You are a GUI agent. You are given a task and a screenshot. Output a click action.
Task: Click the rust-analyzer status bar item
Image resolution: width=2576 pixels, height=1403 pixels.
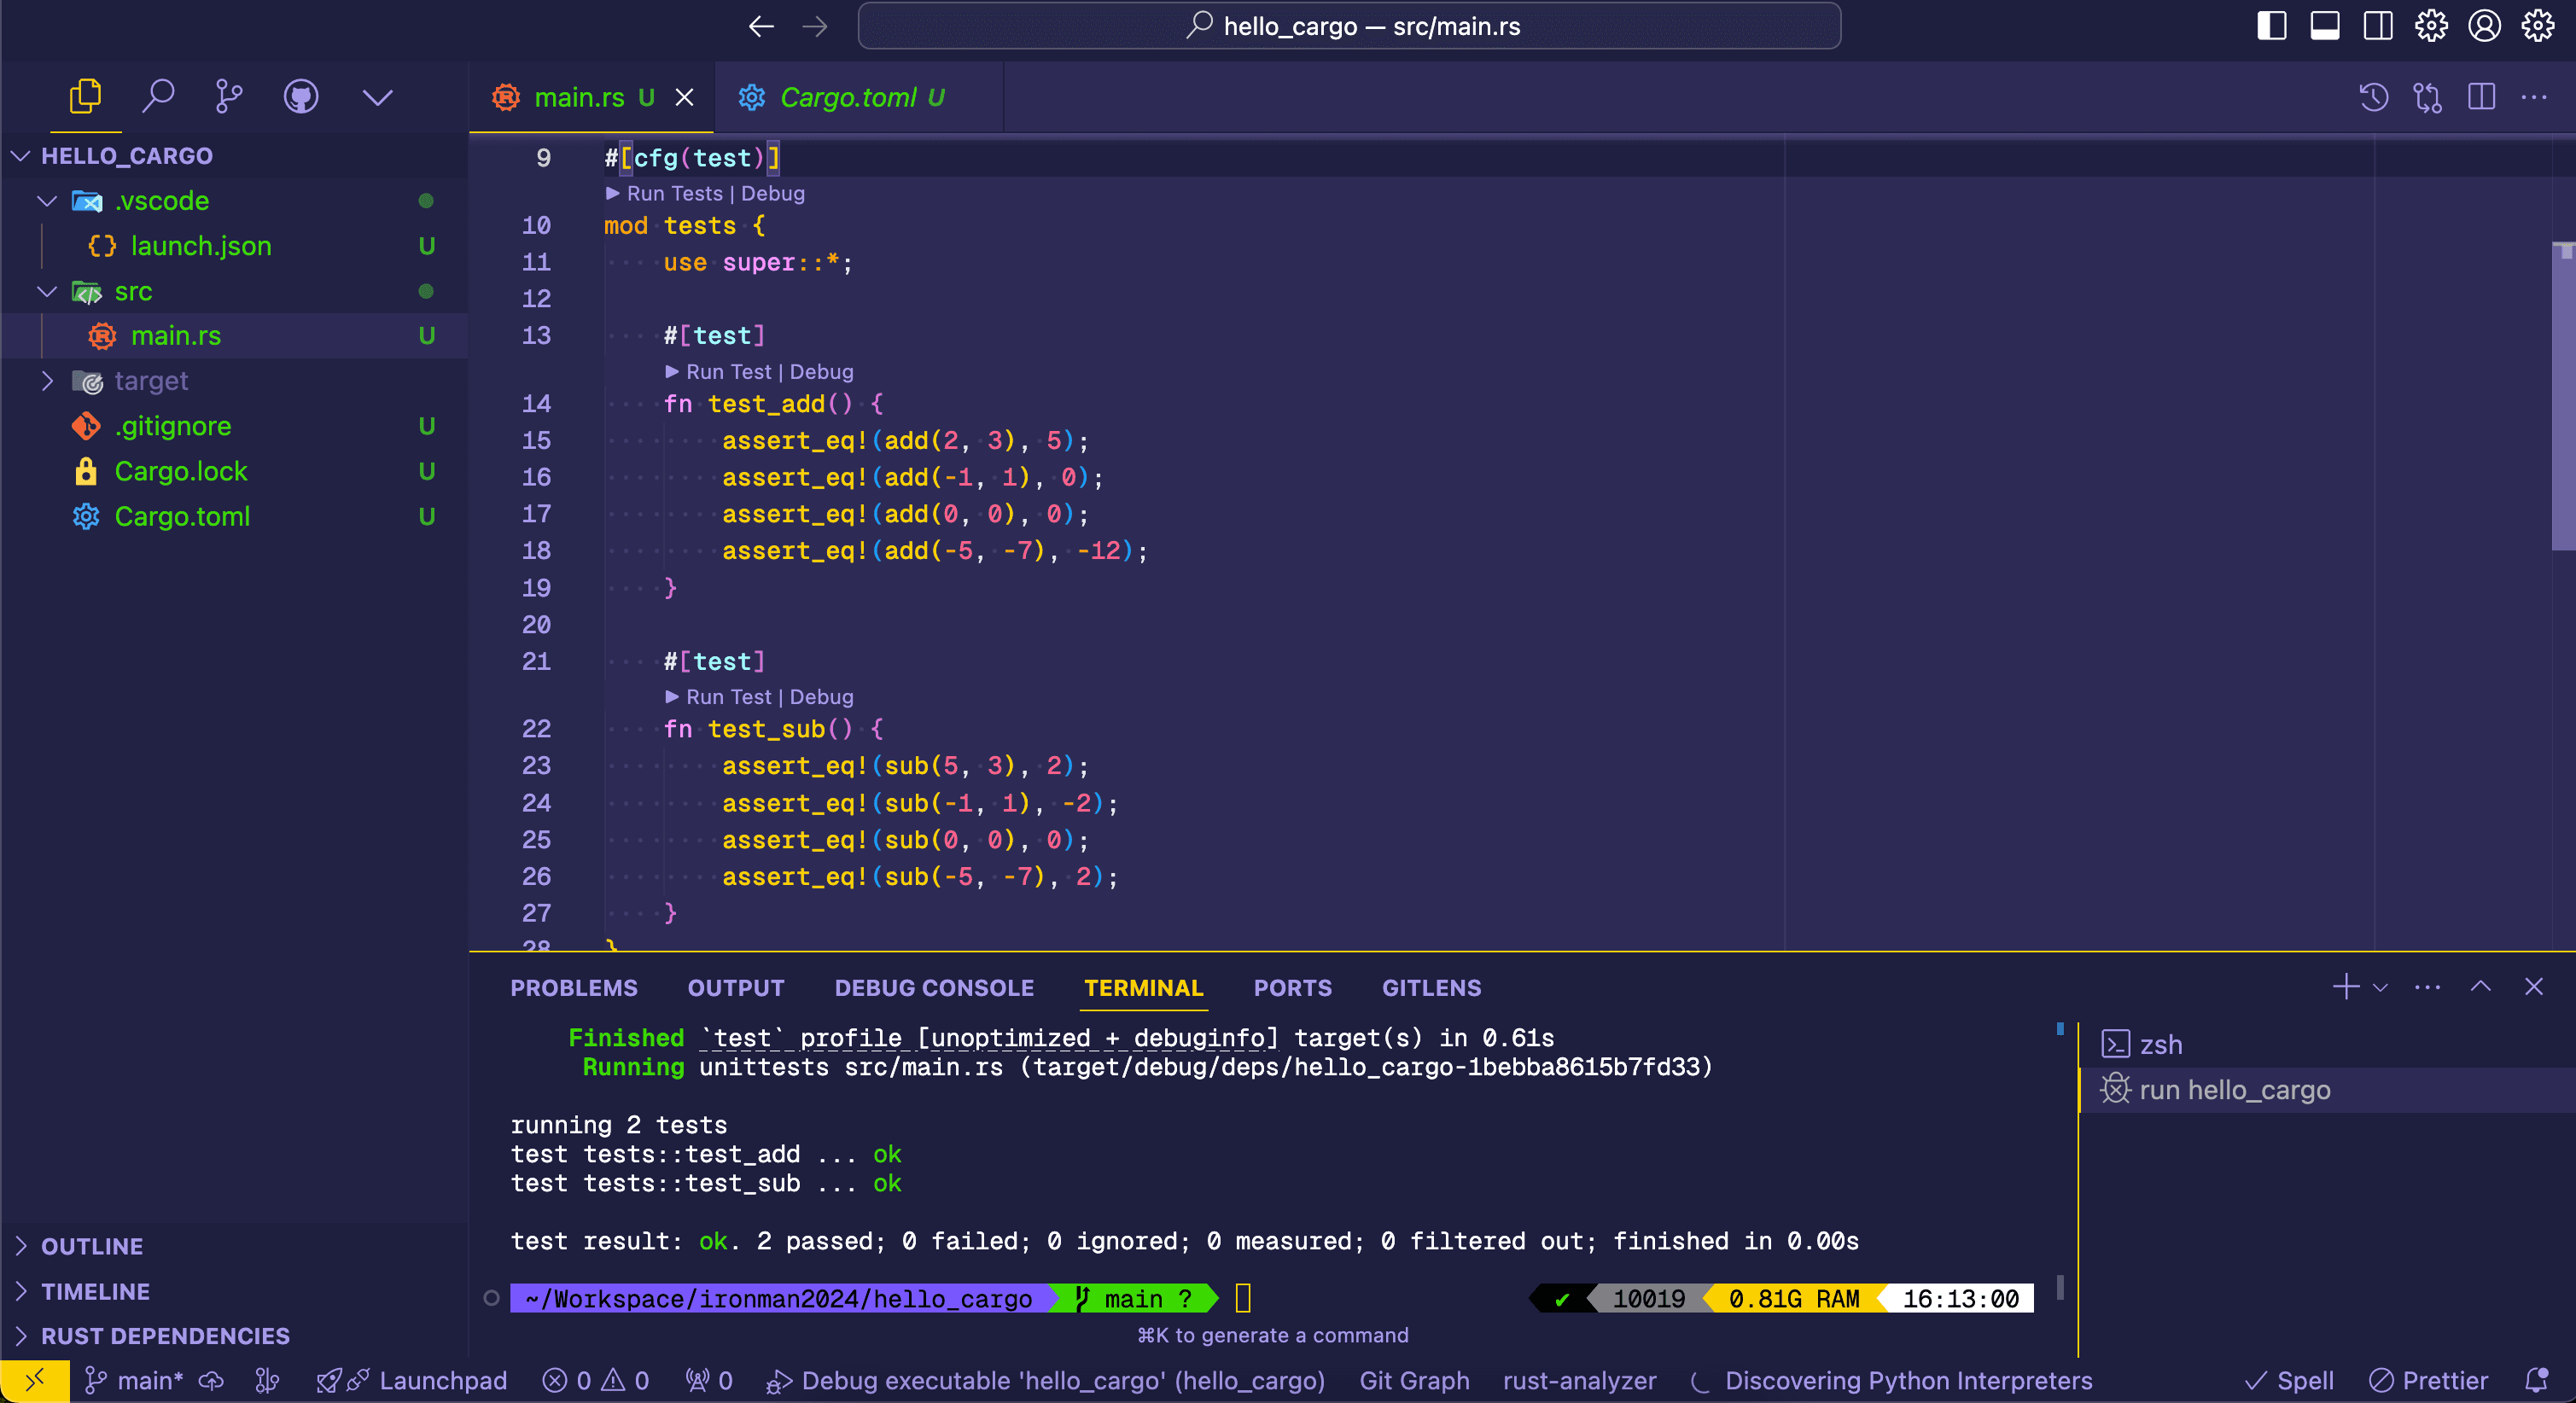coord(1578,1380)
